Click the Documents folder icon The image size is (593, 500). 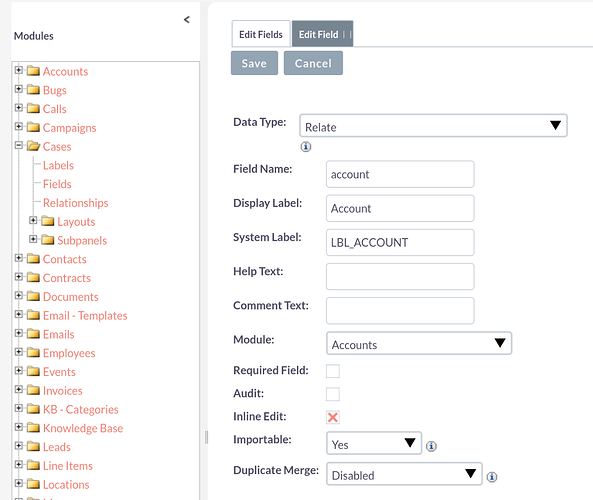pos(33,296)
